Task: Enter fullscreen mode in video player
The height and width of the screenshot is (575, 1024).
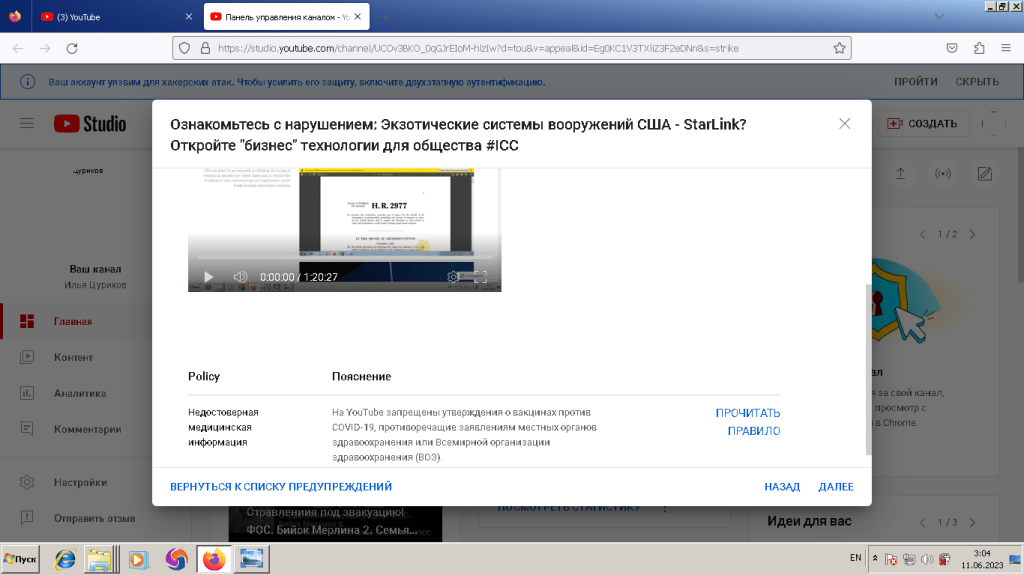Action: point(480,277)
